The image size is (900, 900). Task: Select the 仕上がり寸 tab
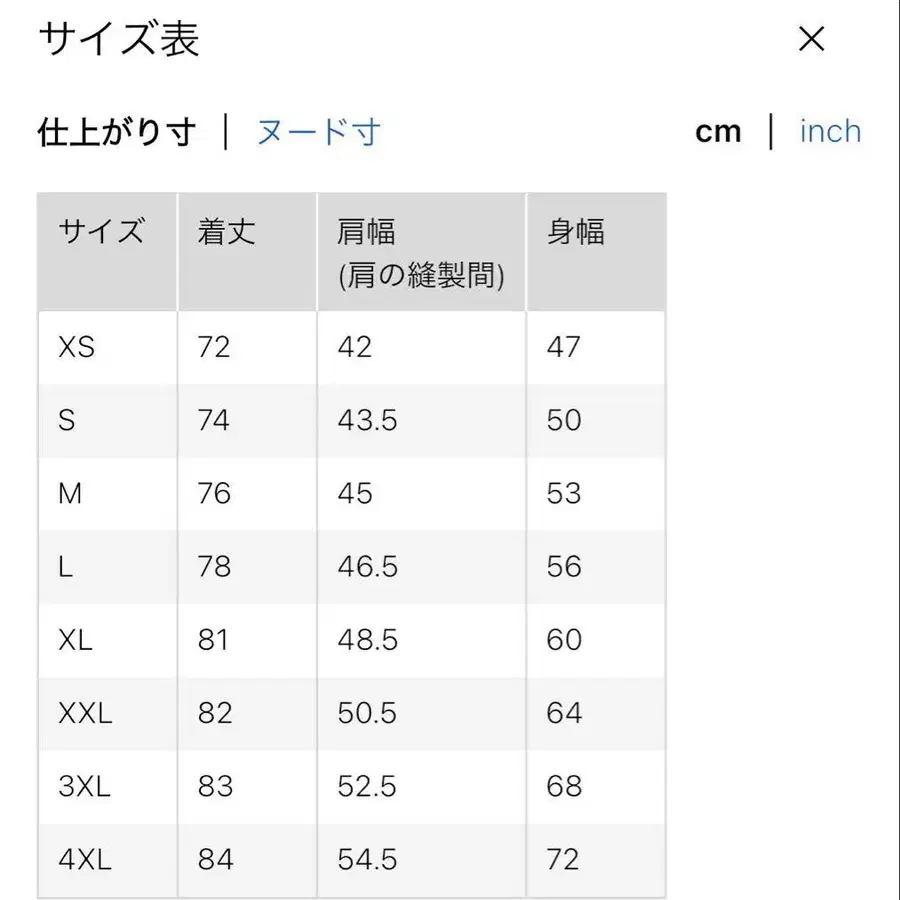point(115,131)
